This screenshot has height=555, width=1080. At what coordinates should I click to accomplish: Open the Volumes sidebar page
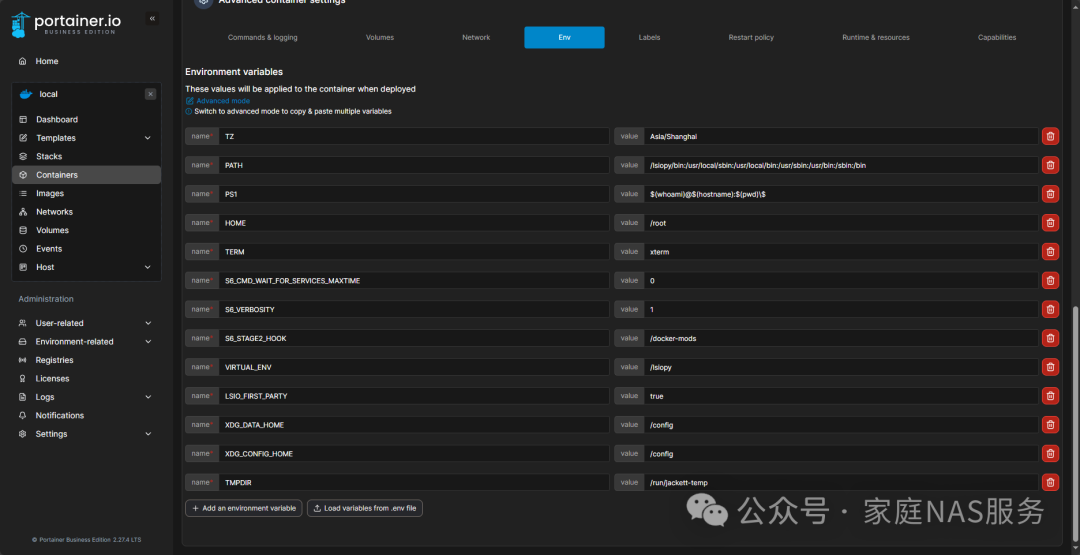(52, 231)
